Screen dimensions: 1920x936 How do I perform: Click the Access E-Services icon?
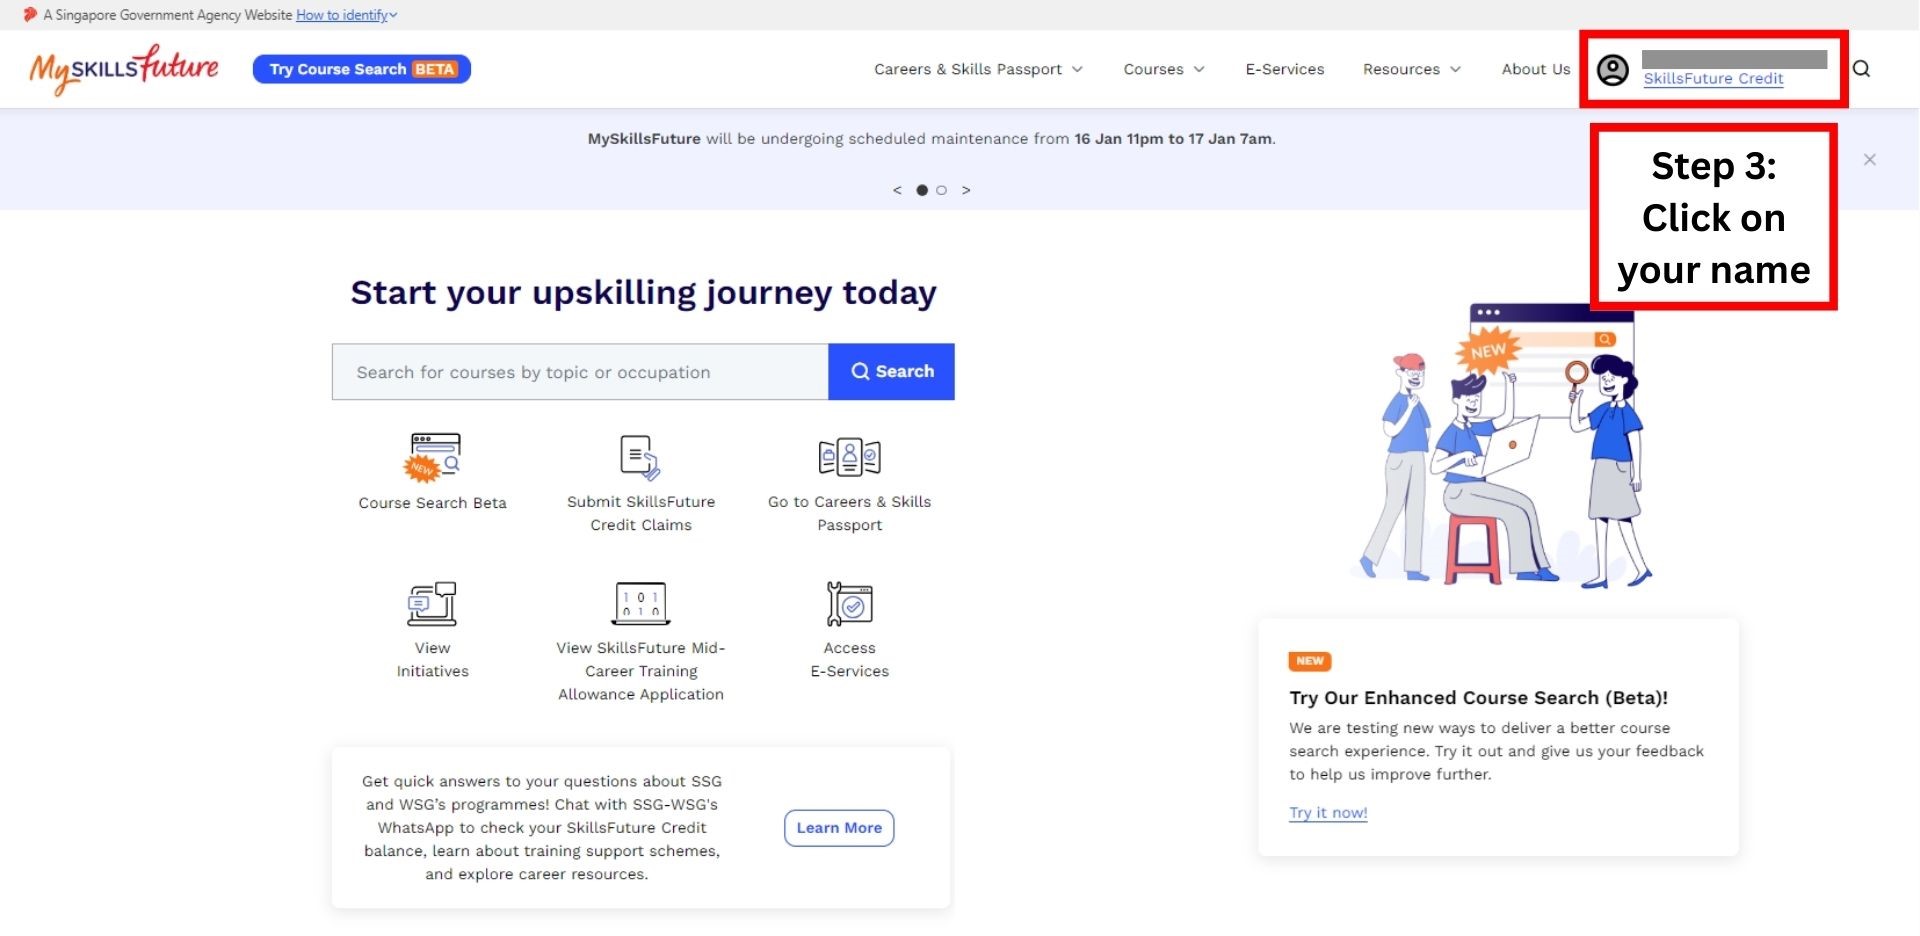coord(849,603)
